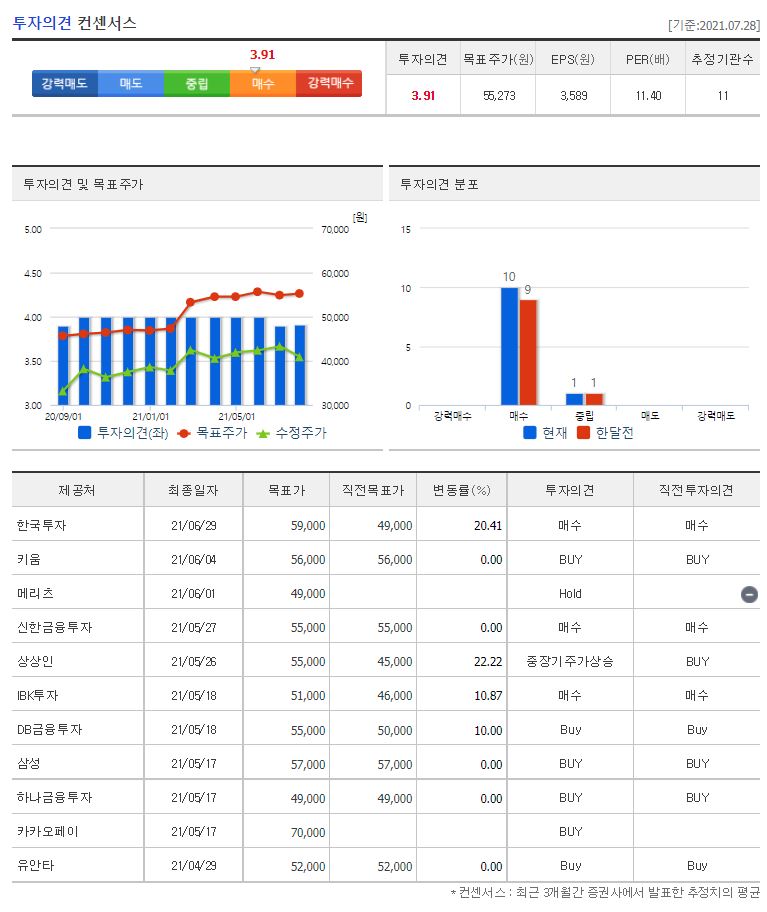Select the 신한금융투자 provider name

pos(54,628)
